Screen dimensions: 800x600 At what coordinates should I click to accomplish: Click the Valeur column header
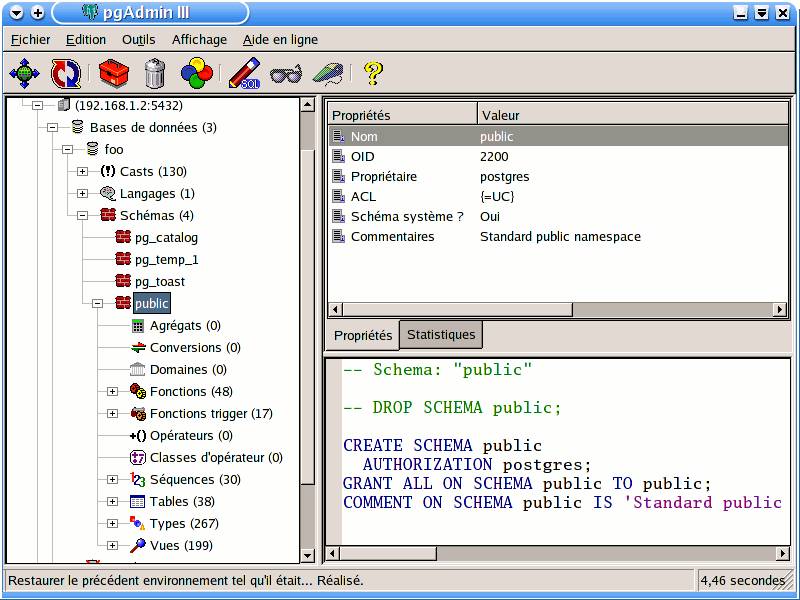point(633,115)
